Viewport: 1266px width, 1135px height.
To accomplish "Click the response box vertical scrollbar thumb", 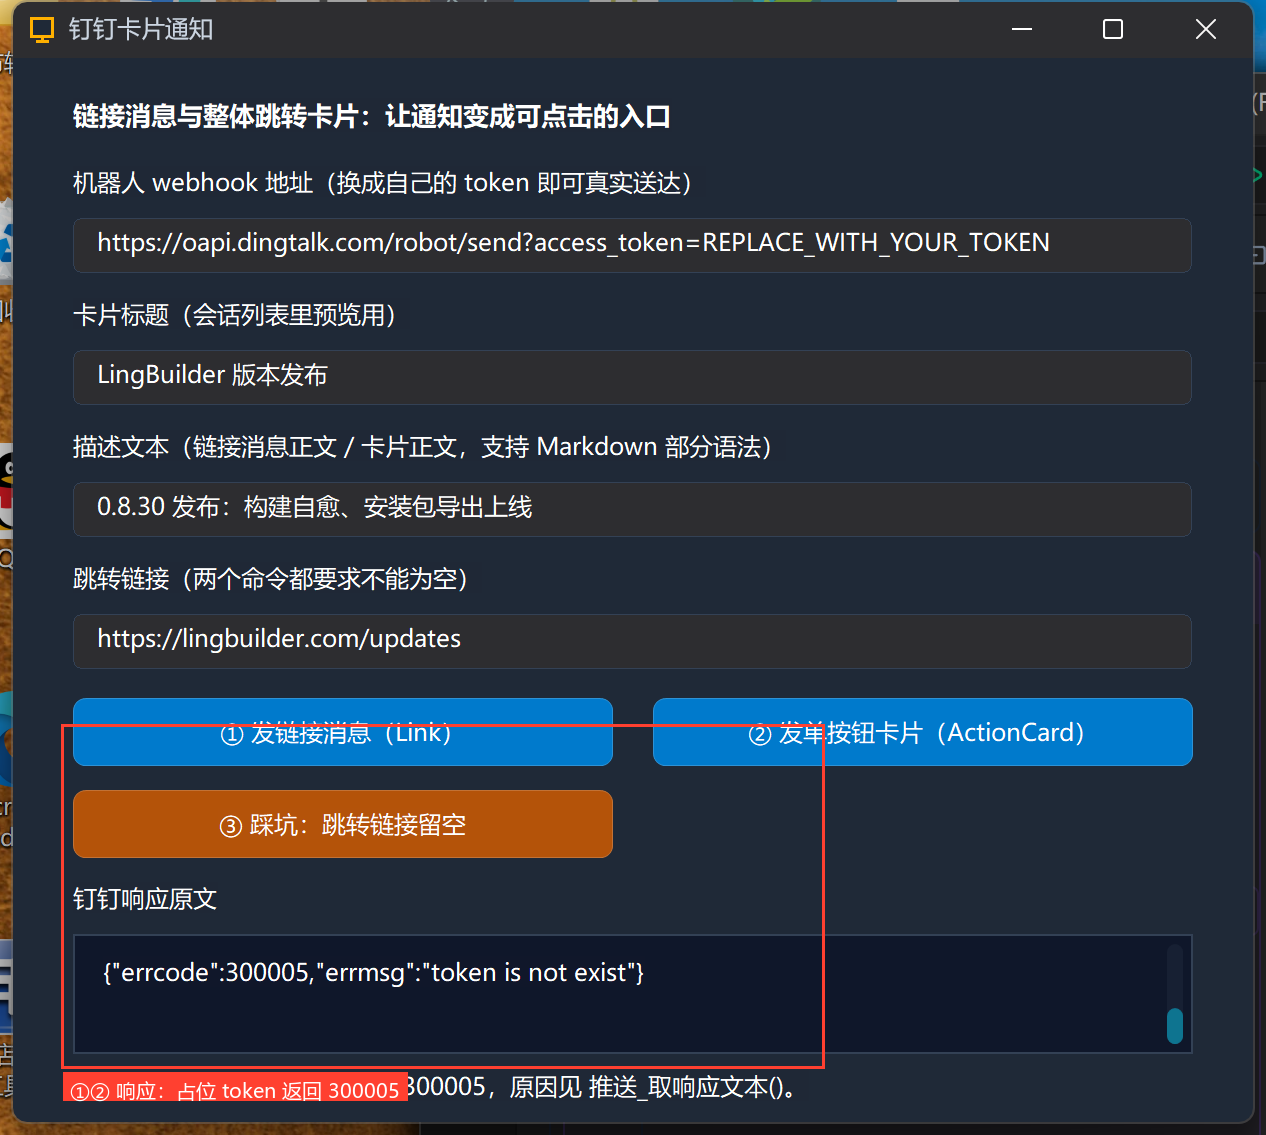I will point(1175,1026).
